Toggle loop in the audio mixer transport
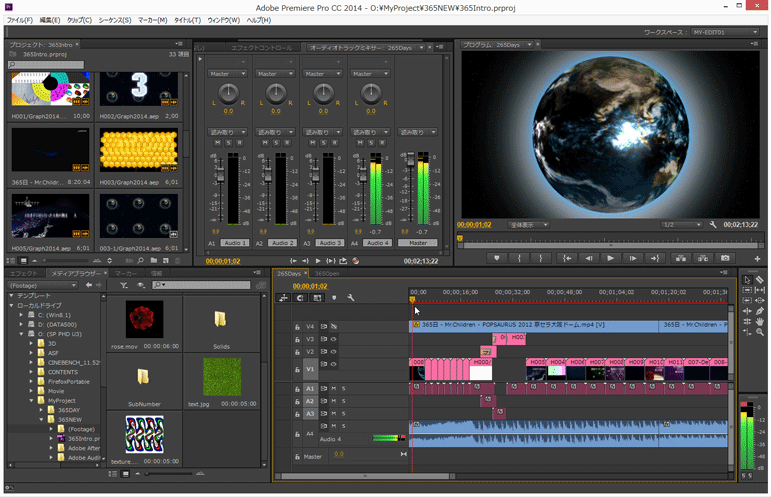Viewport: 771px width, 497px height. [x=343, y=261]
